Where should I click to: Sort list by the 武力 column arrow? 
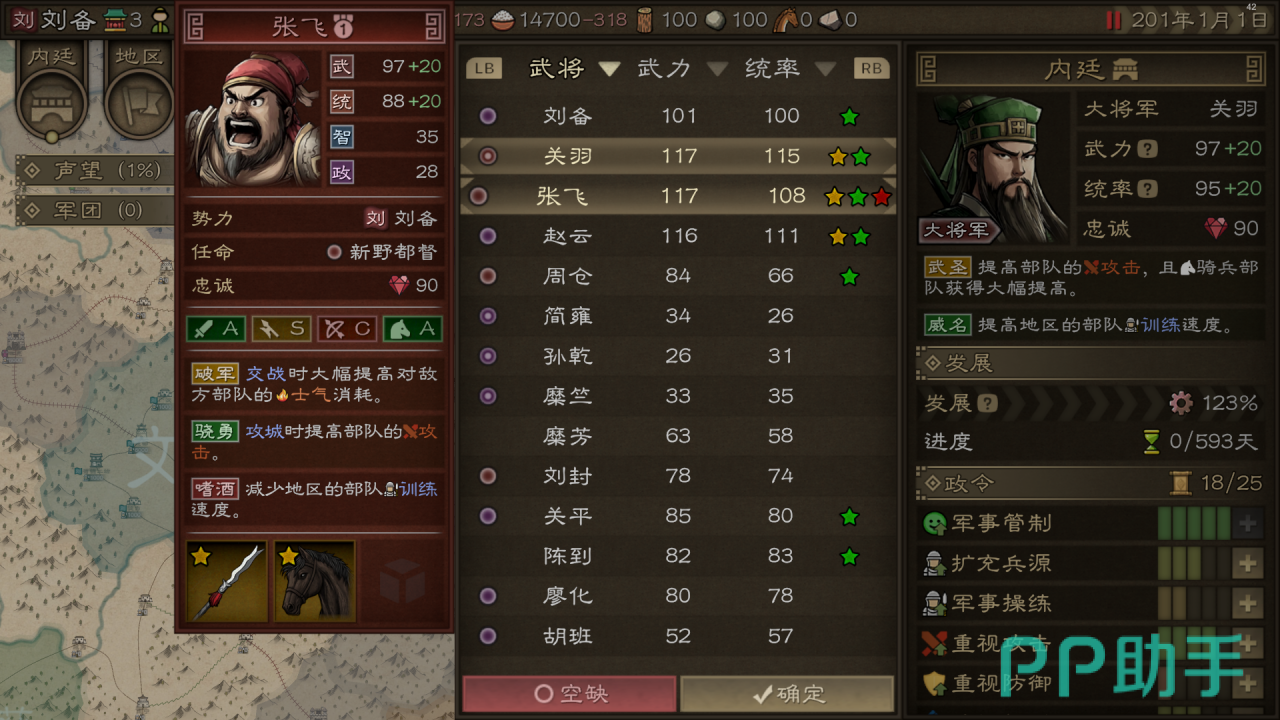click(x=716, y=69)
